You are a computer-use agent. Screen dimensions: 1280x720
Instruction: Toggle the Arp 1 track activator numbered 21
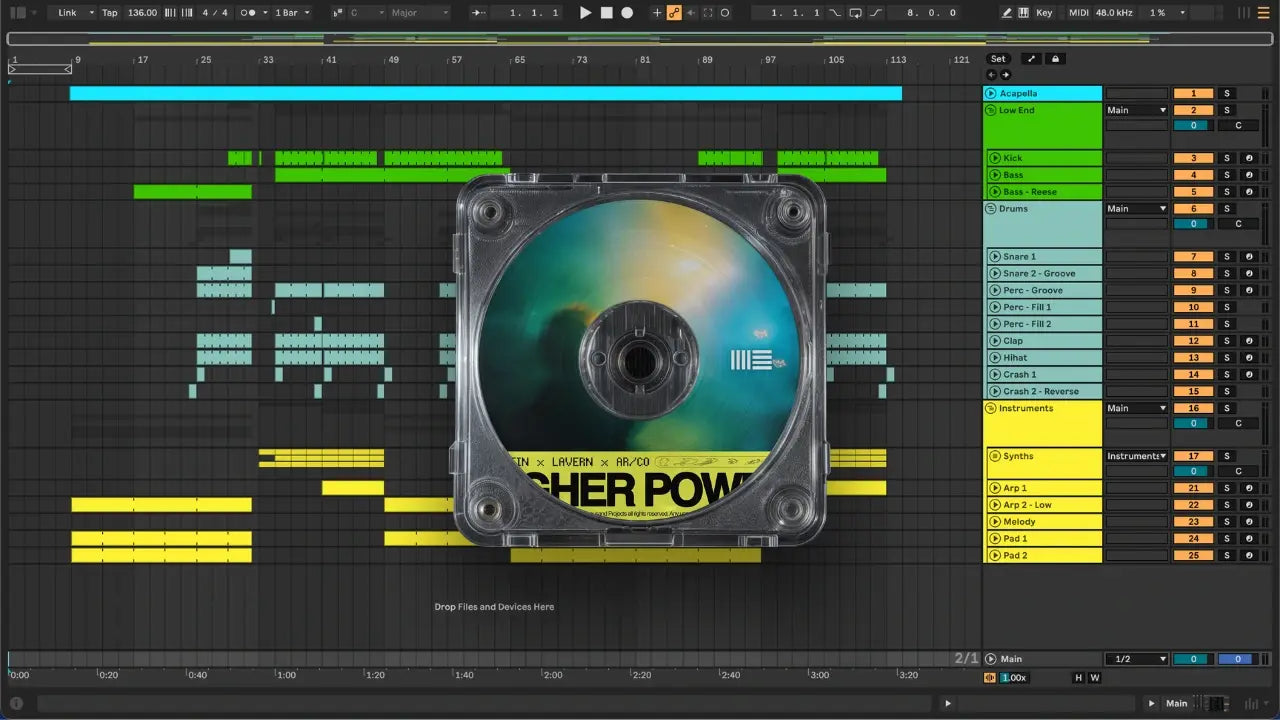tap(1193, 488)
